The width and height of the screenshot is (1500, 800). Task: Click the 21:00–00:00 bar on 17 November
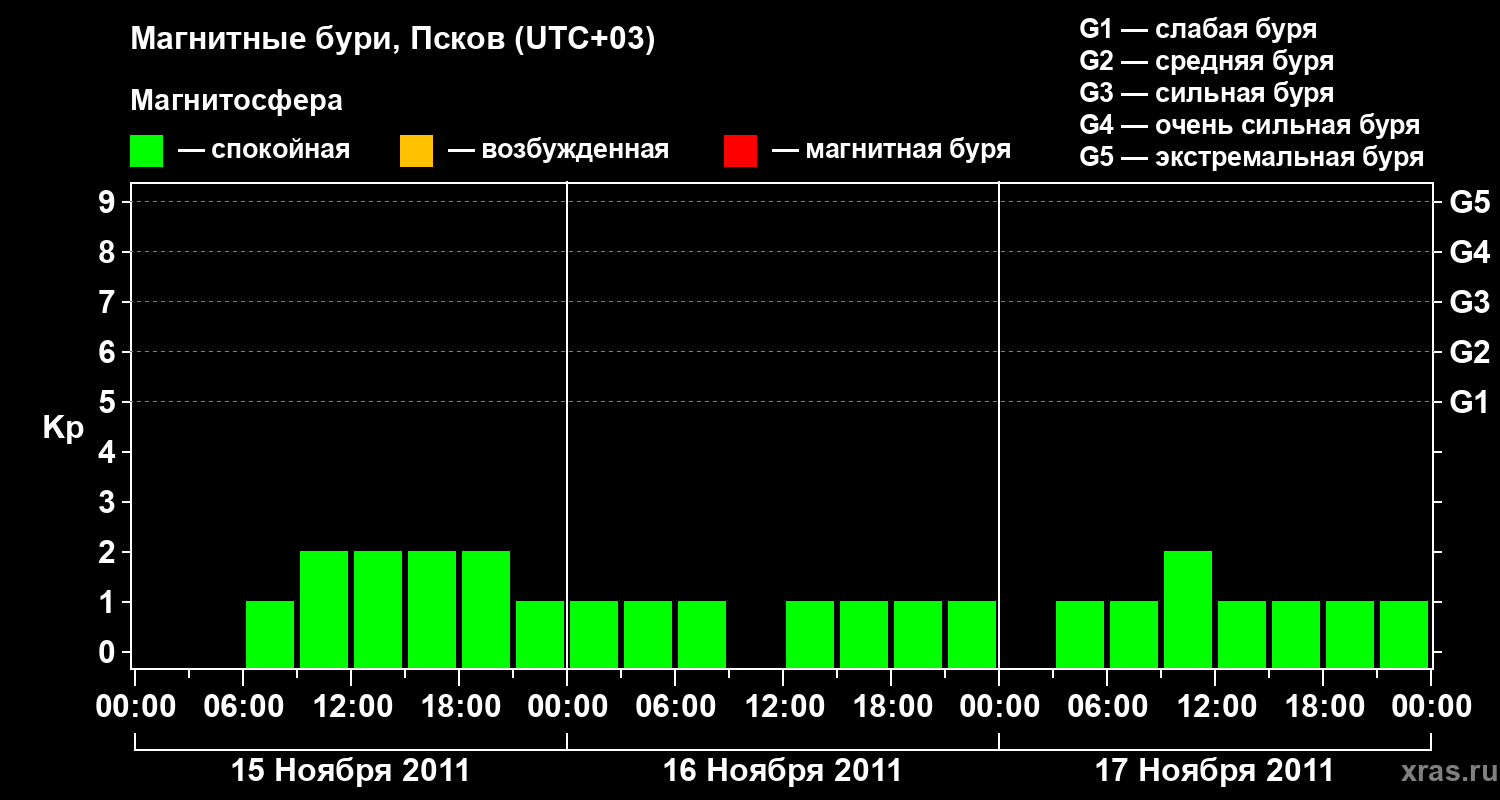1404,634
